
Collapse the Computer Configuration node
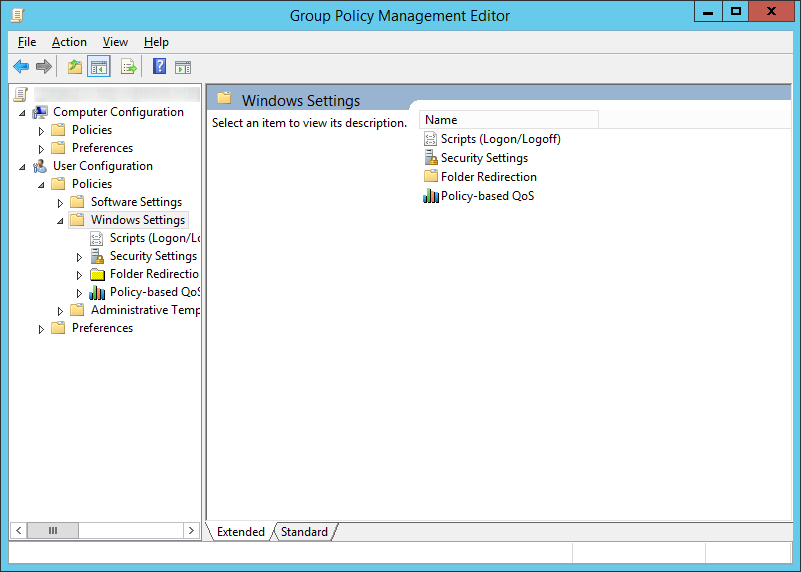point(22,113)
